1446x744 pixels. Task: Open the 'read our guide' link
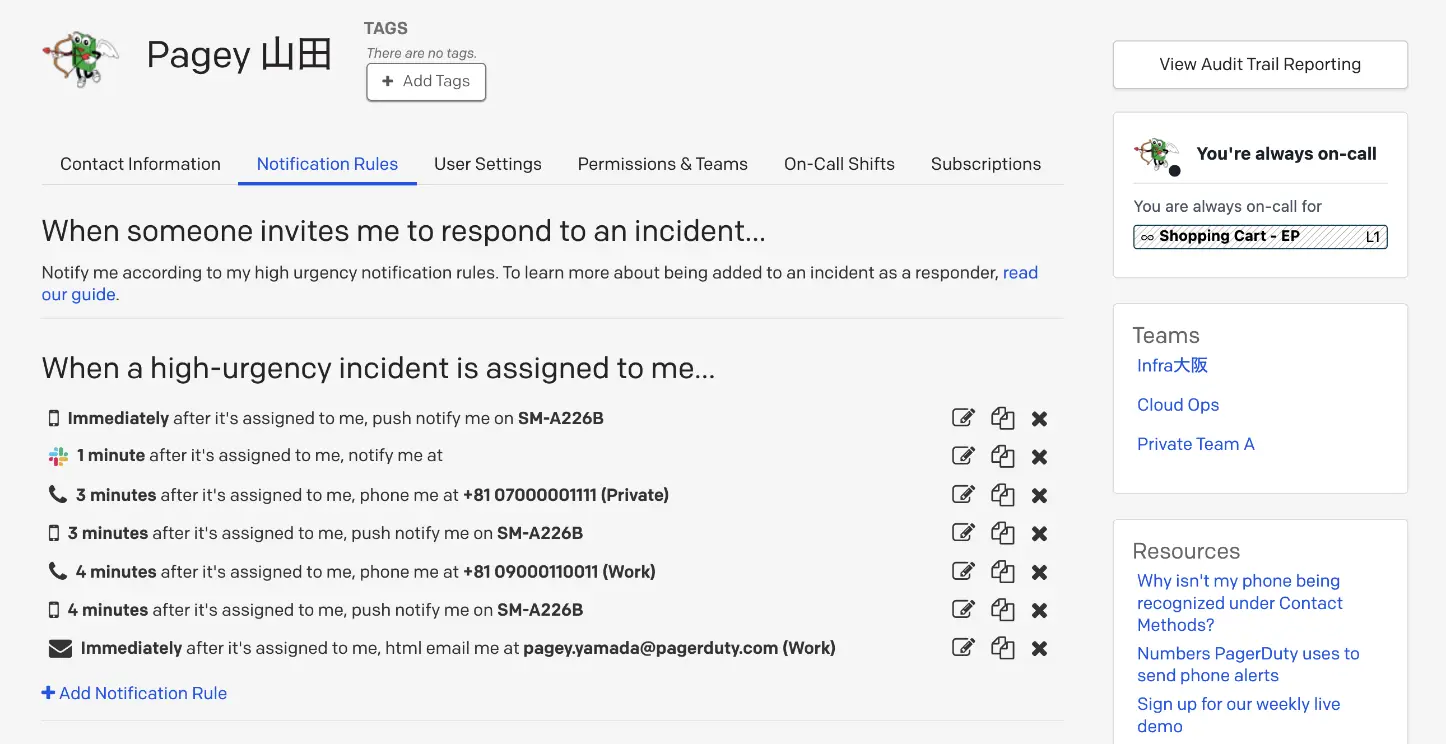(1020, 273)
